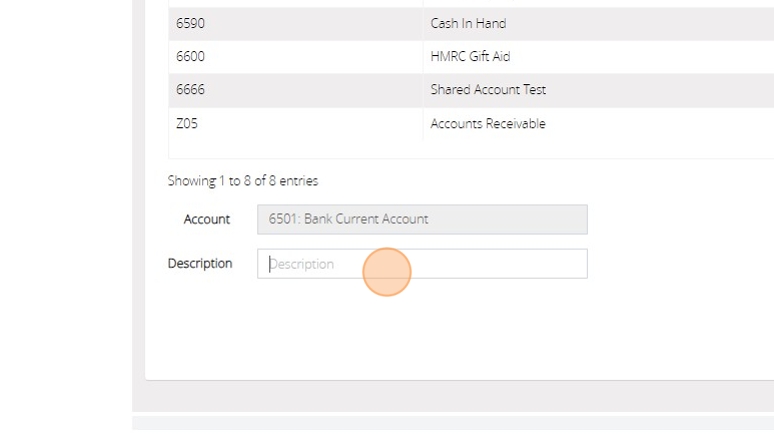Select the 6590 account code cell
The width and height of the screenshot is (774, 434).
click(190, 23)
